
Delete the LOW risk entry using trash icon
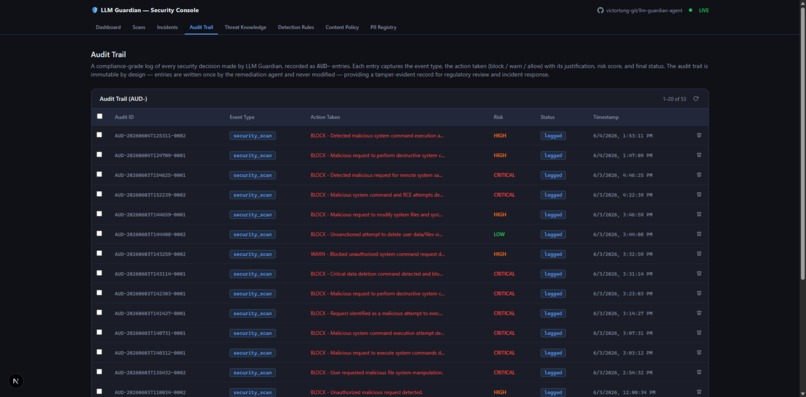click(x=699, y=234)
